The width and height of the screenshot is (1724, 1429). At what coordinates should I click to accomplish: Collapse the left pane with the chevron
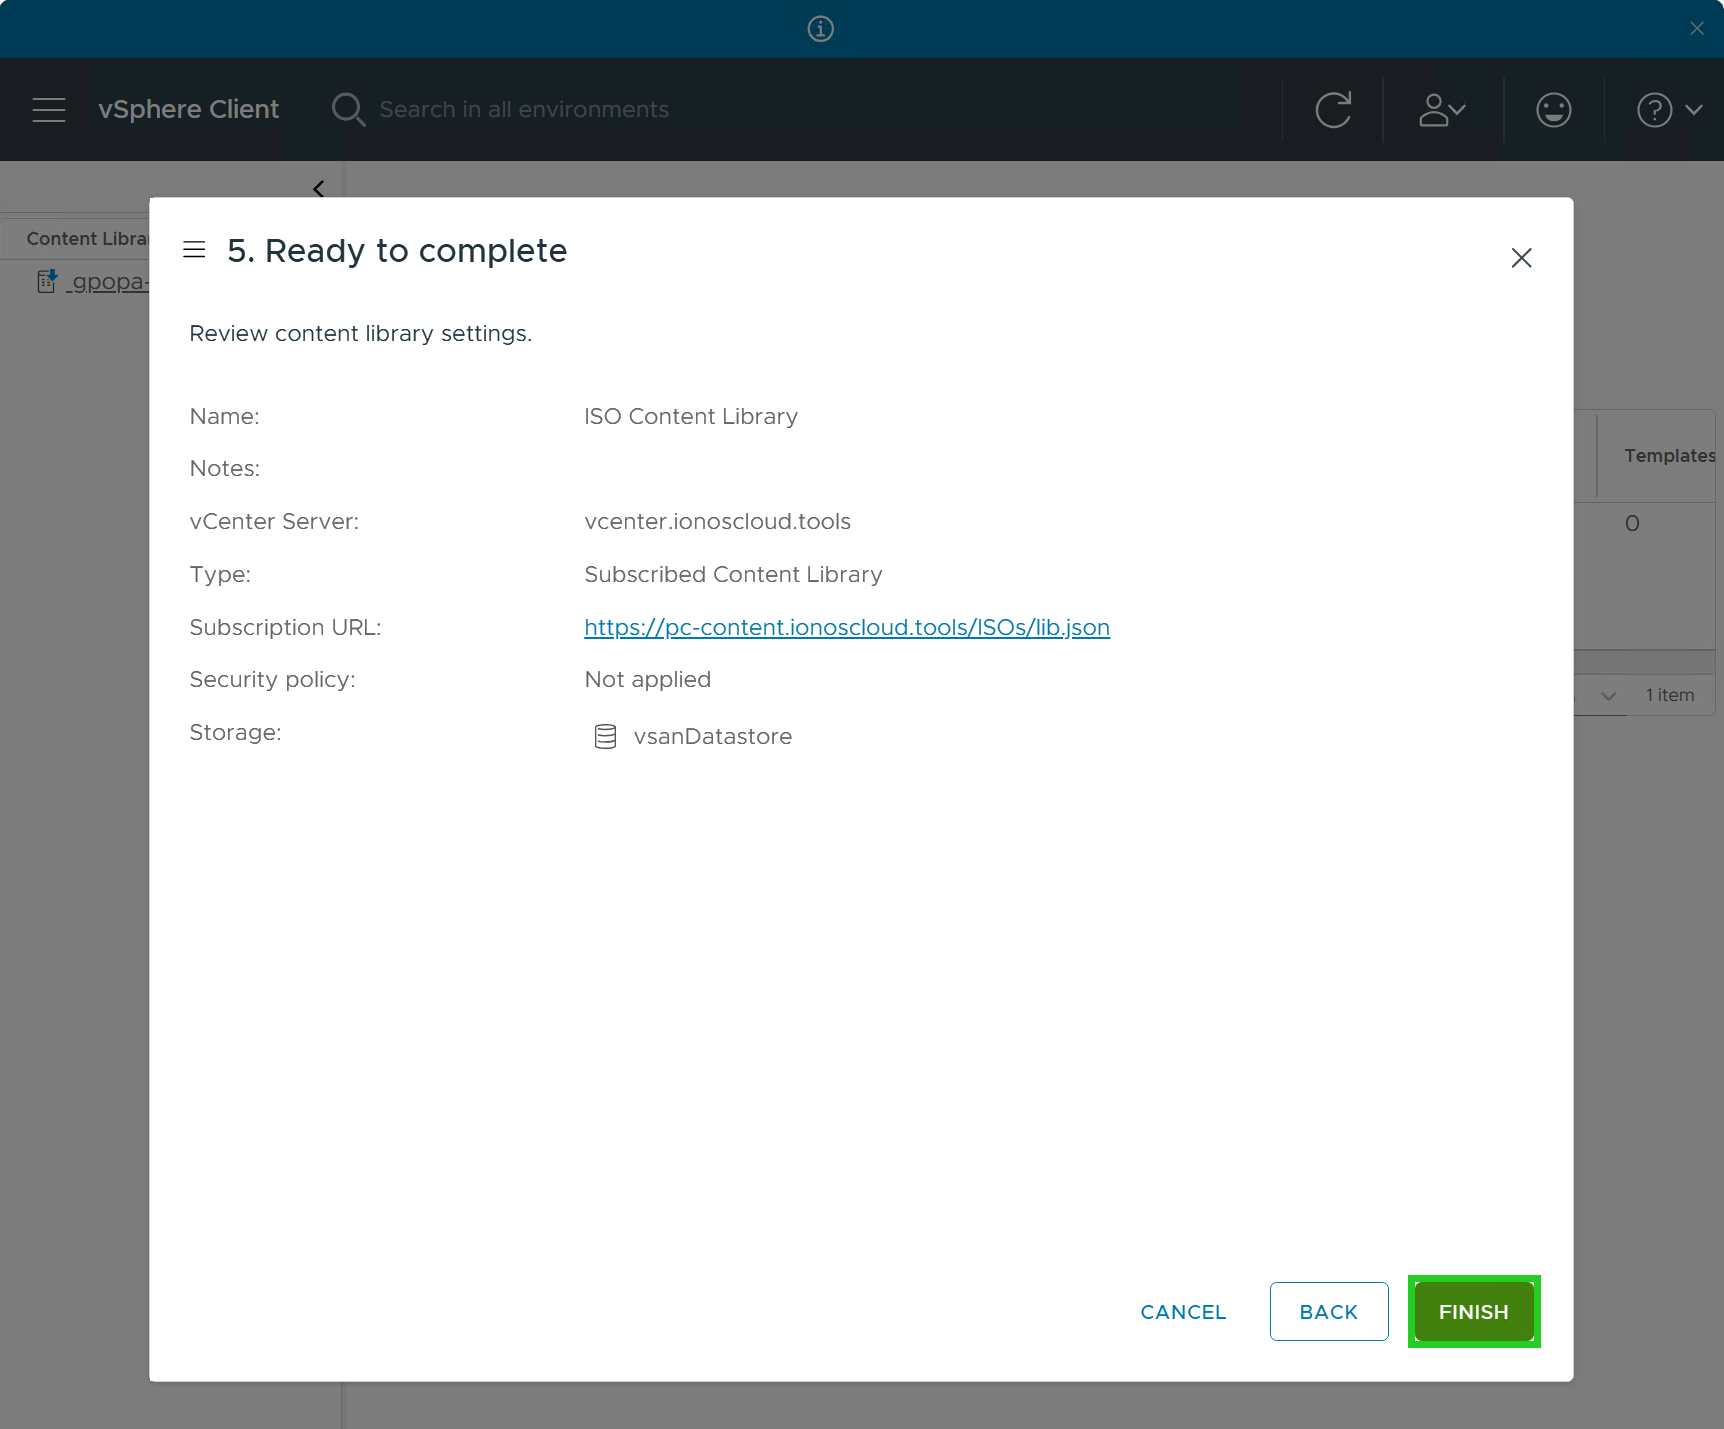[317, 188]
